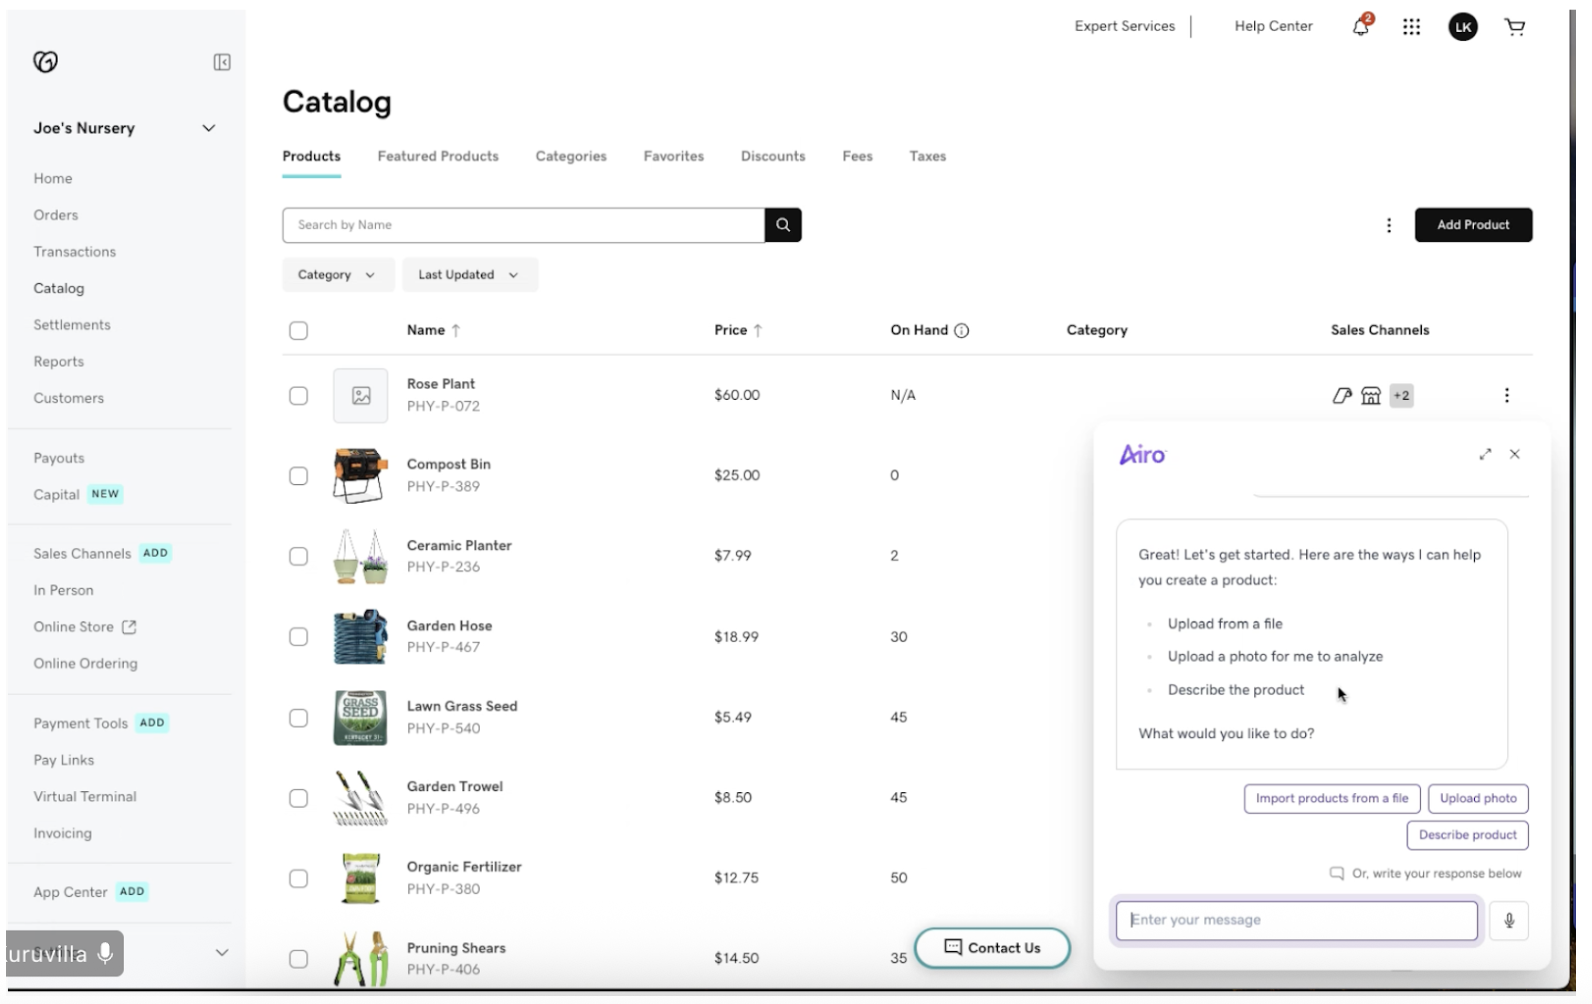Click Import products from a file
The height and width of the screenshot is (1004, 1592).
click(1332, 798)
